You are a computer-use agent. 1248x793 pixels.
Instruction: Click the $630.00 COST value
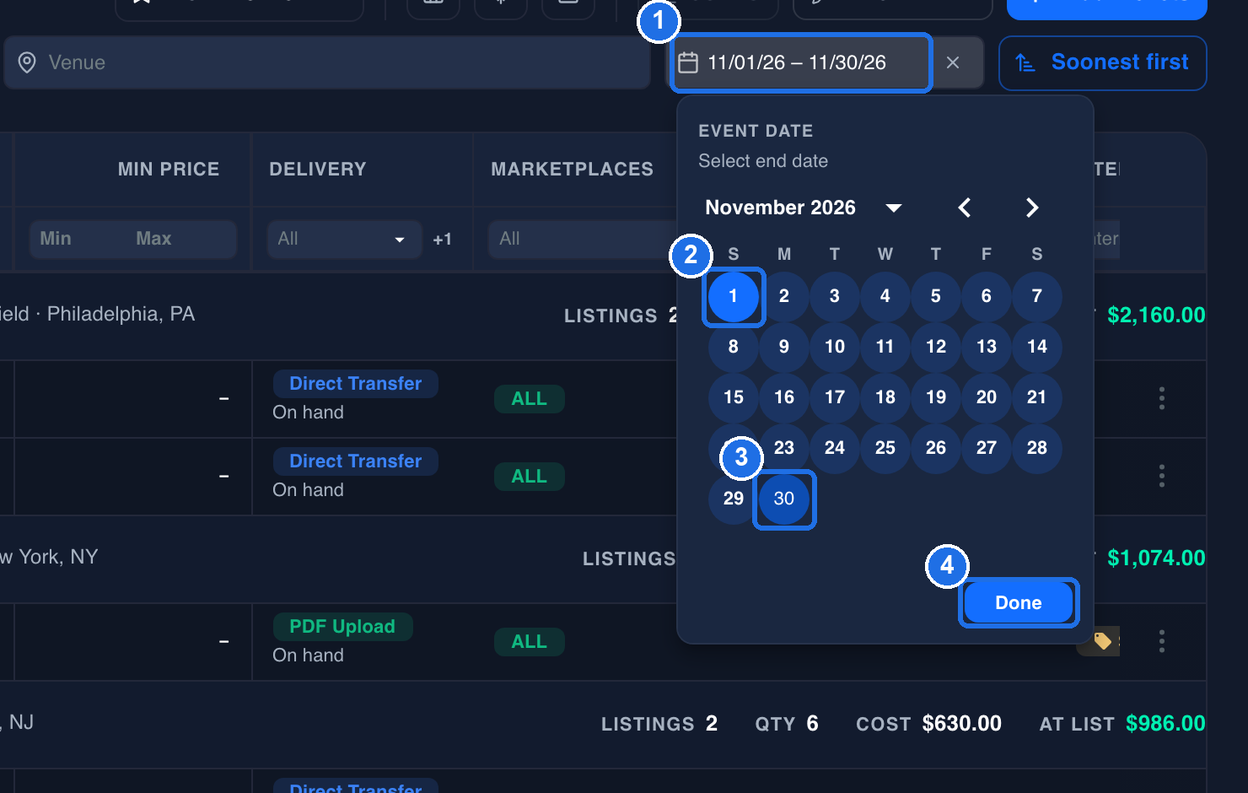[962, 724]
